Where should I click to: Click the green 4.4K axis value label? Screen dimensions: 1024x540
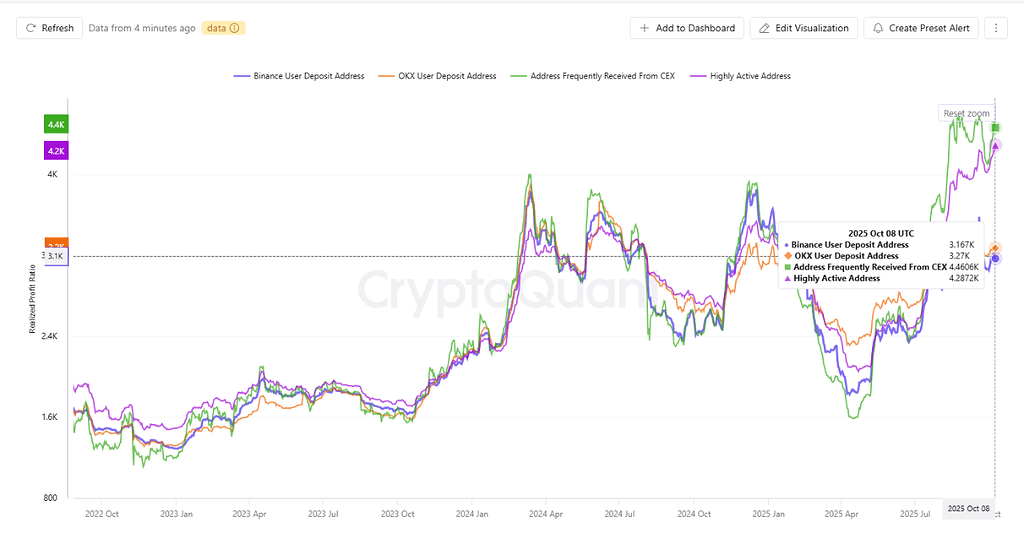[56, 125]
